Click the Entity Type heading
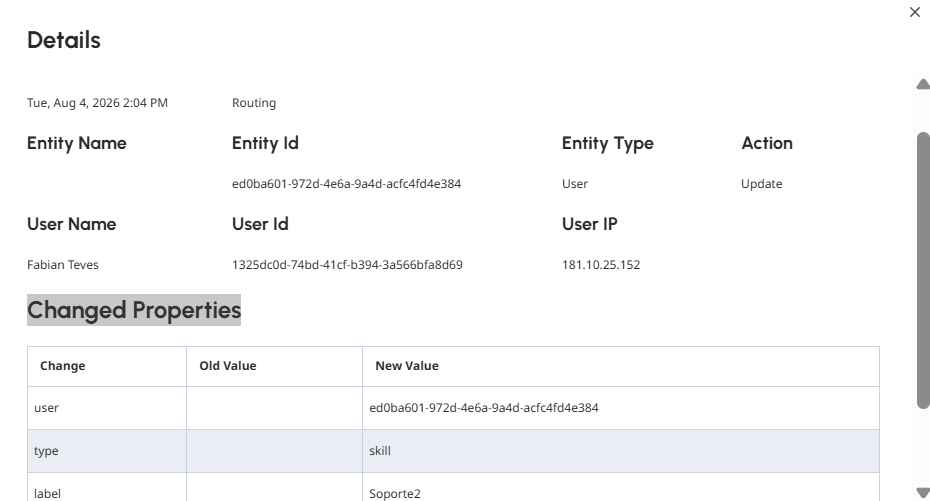This screenshot has height=501, width=930. point(607,143)
